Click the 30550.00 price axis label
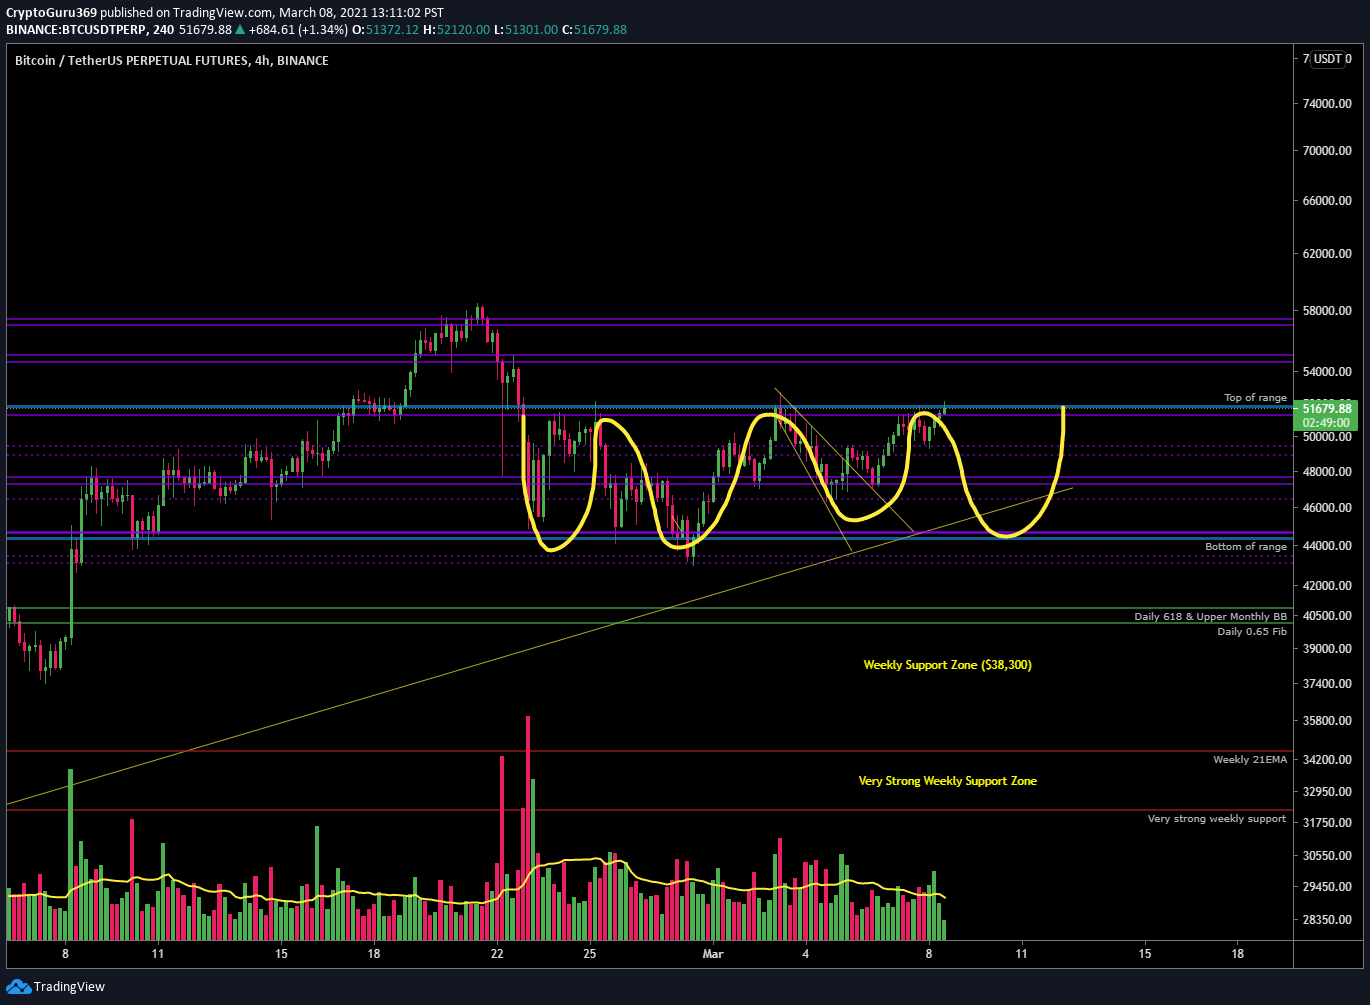 (x=1327, y=856)
